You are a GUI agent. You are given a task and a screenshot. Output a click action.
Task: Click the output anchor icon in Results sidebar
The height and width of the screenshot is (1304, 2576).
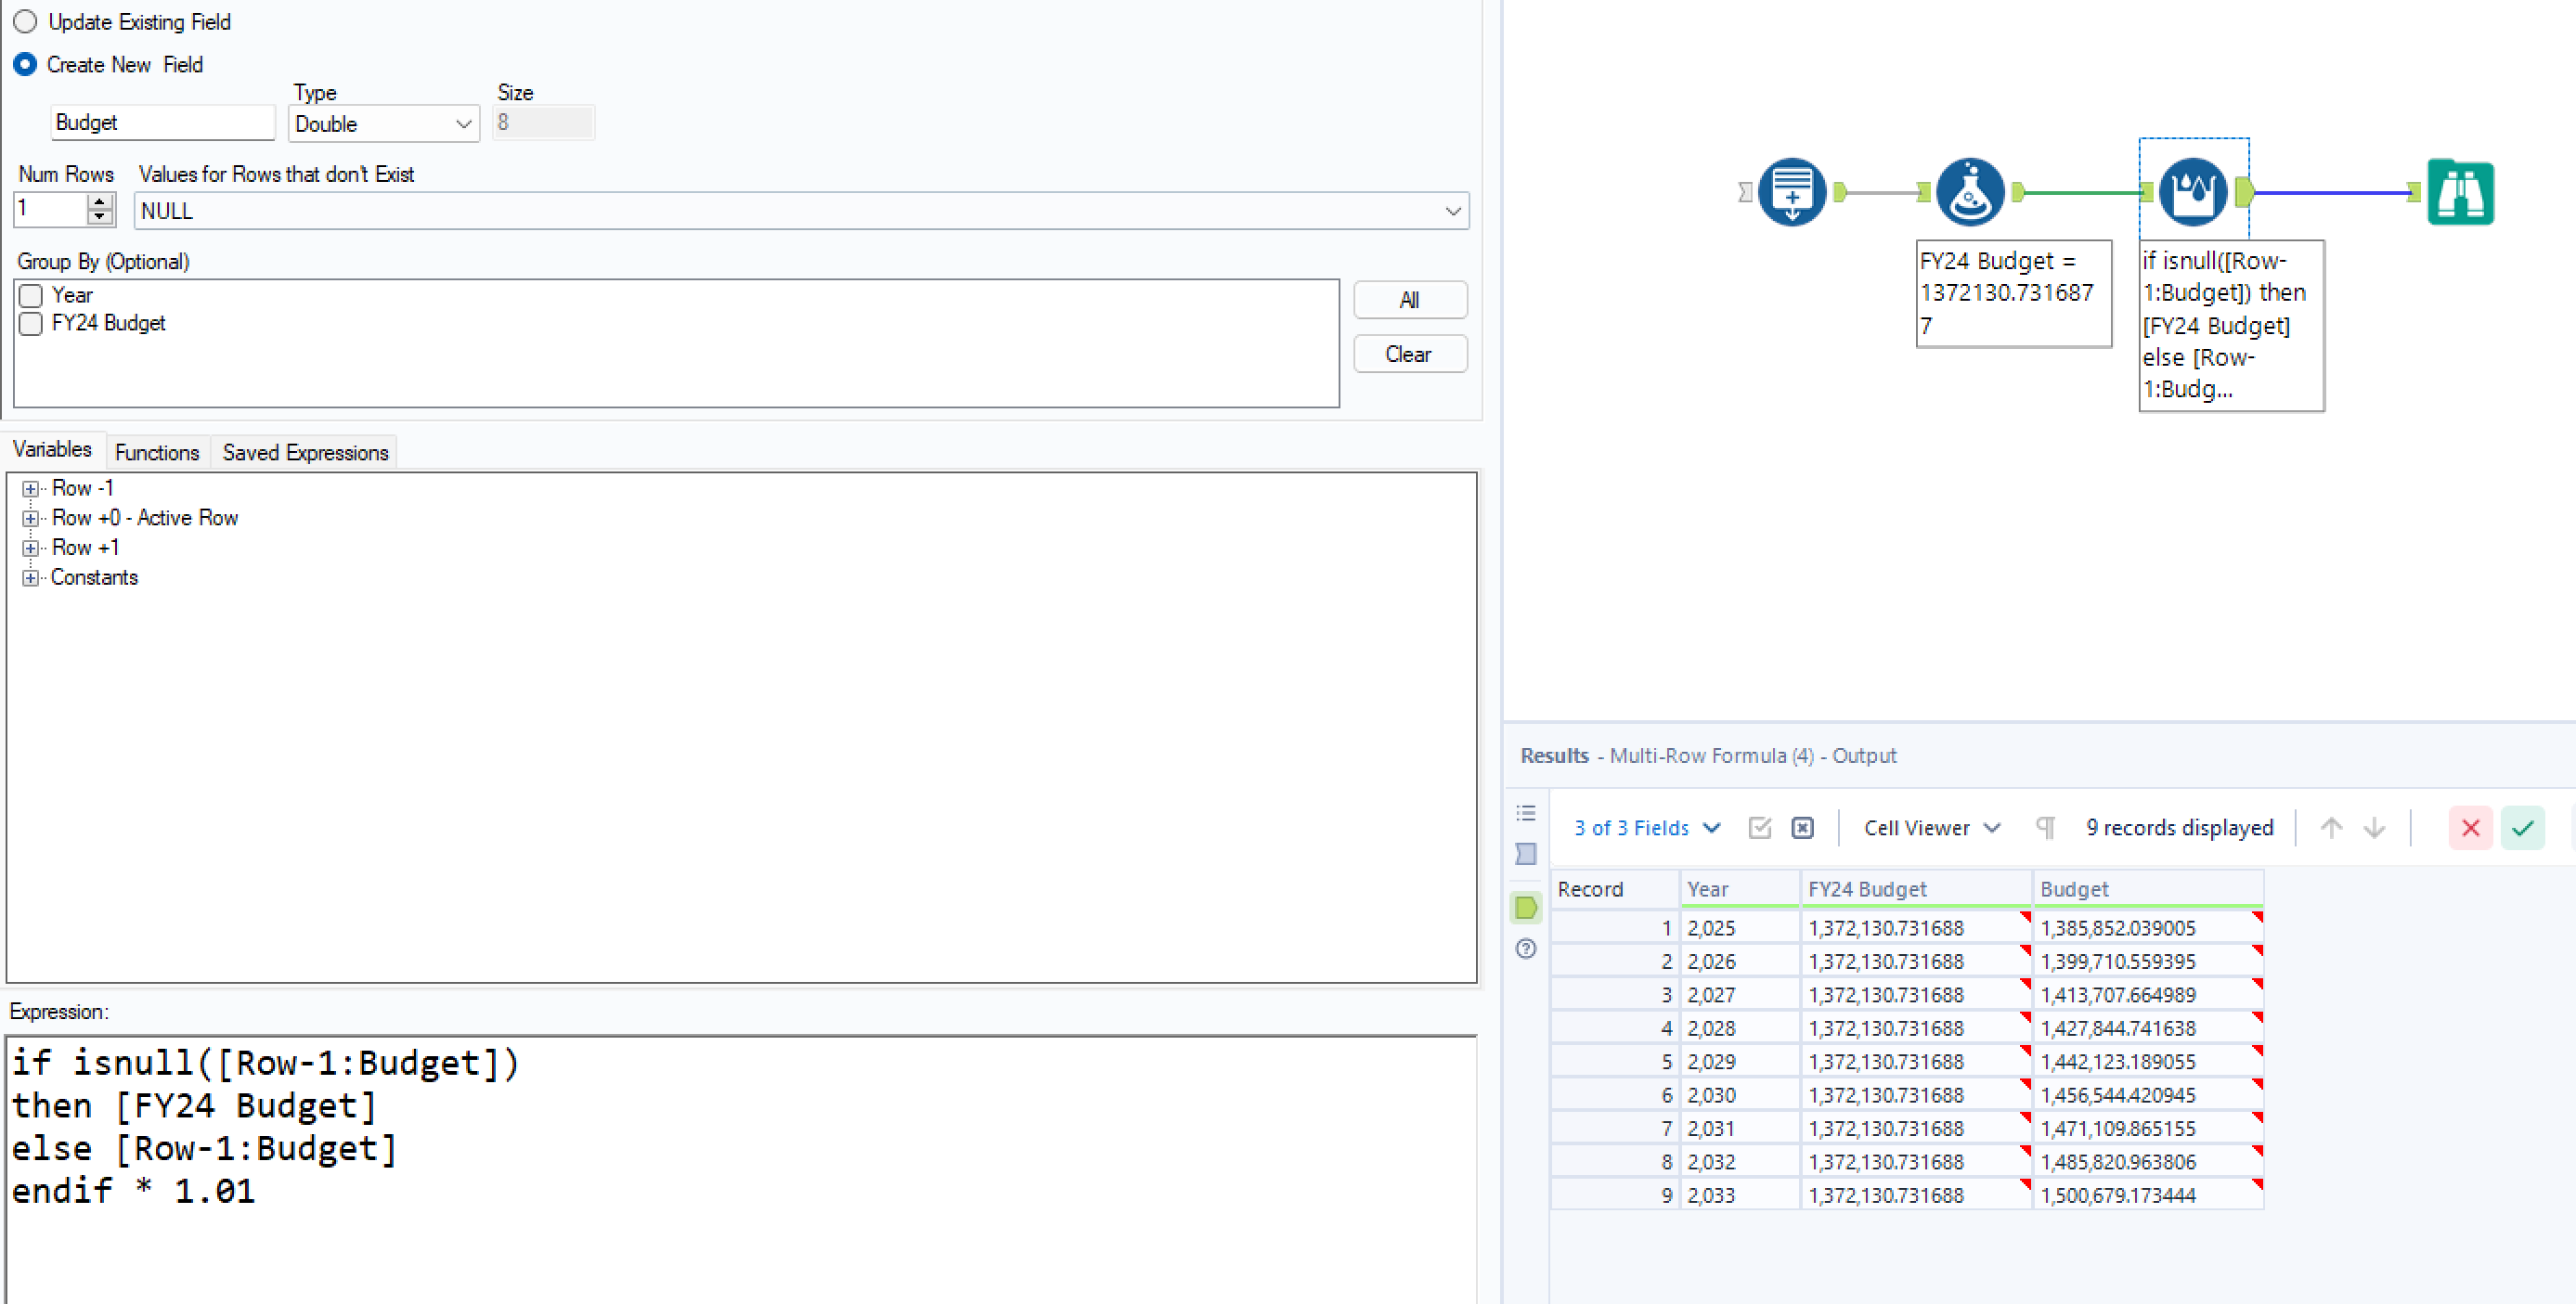click(x=1526, y=908)
